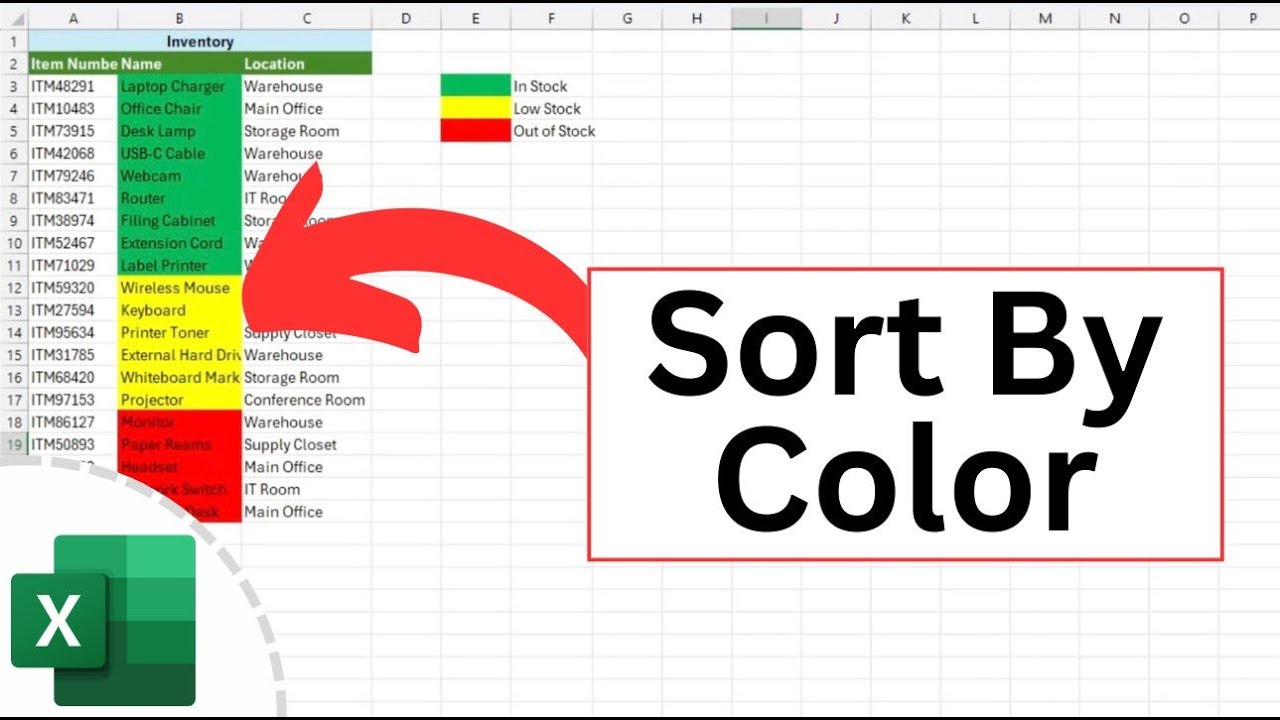The width and height of the screenshot is (1280, 720).
Task: Select the Location header cell
Action: tap(306, 63)
